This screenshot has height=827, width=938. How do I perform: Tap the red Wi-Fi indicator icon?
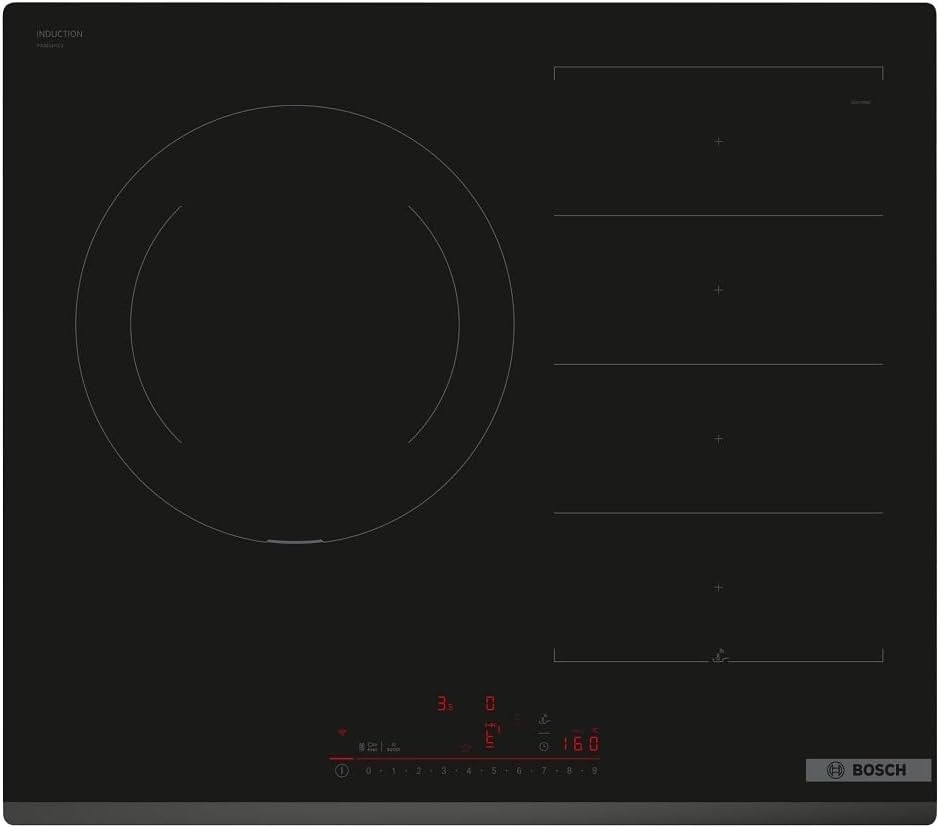coord(341,732)
